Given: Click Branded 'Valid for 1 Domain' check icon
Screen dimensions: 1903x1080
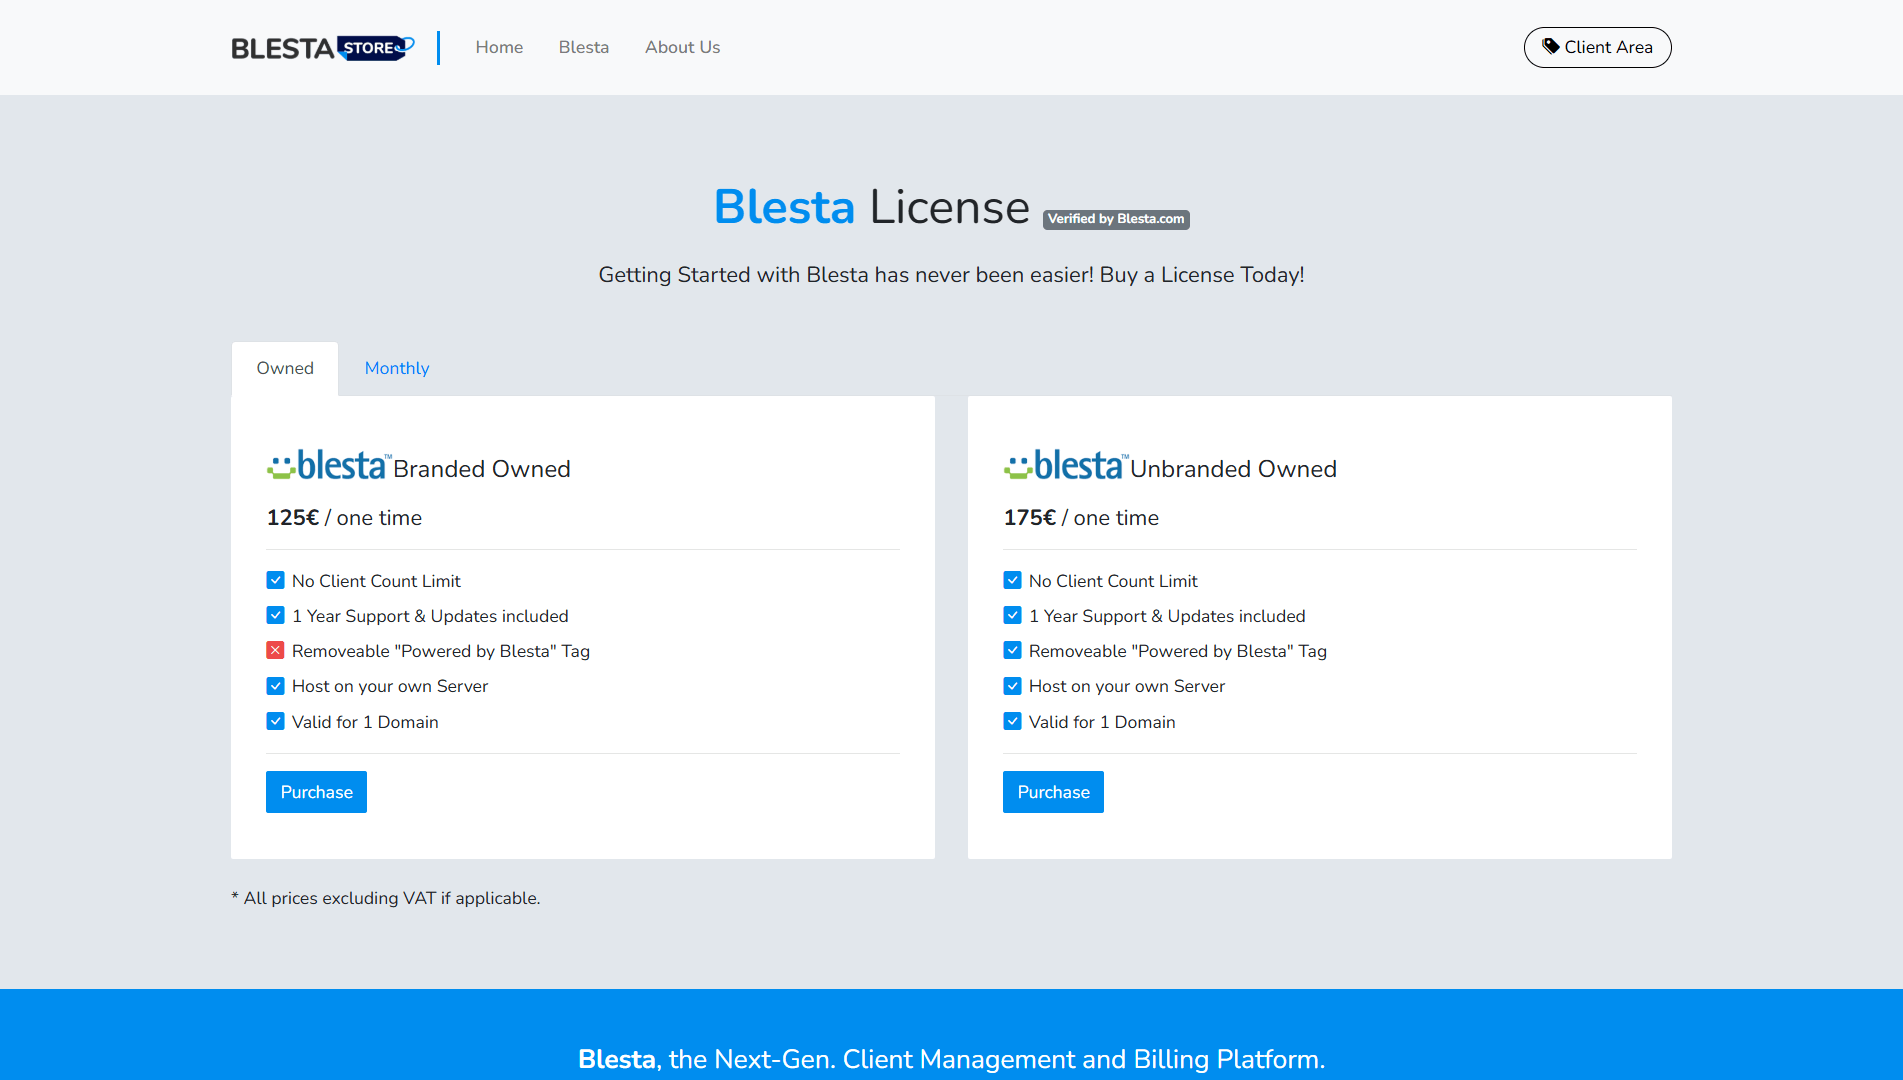Looking at the screenshot, I should 276,721.
